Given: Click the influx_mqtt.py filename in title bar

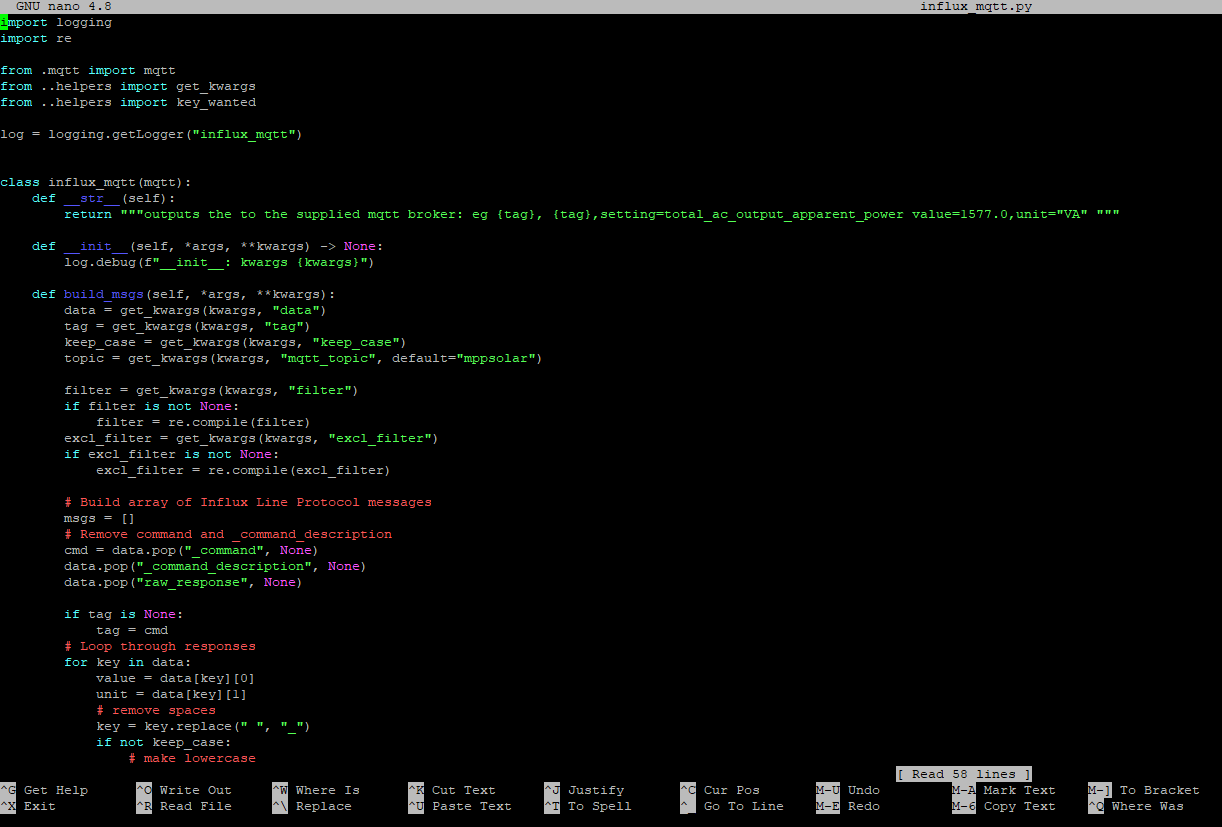Looking at the screenshot, I should coord(976,7).
